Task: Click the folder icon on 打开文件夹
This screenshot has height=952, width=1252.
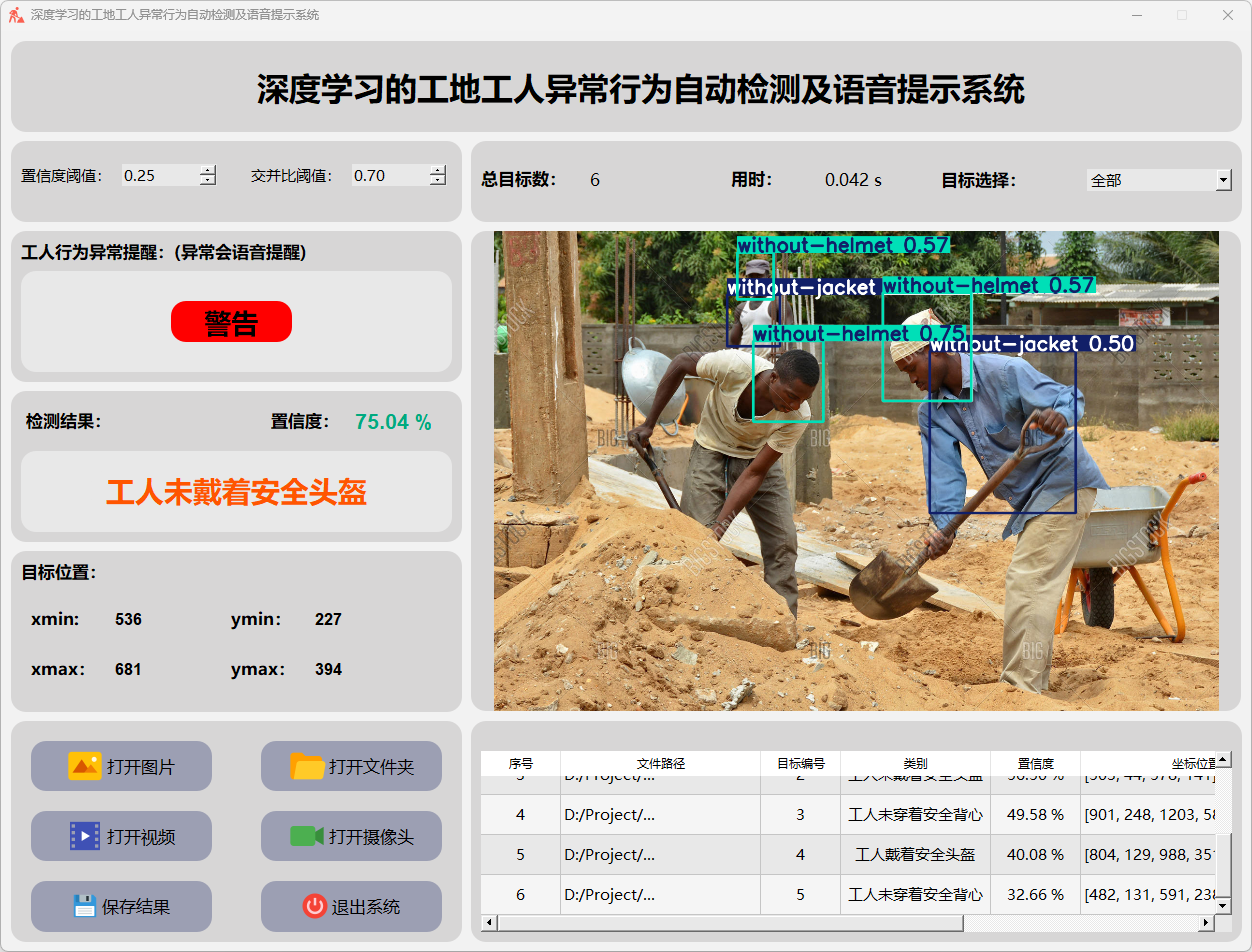Action: [307, 766]
